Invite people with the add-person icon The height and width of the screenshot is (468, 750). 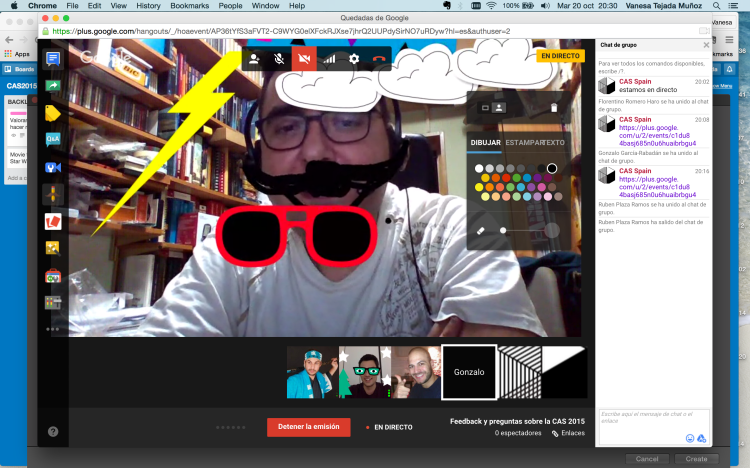click(x=254, y=59)
